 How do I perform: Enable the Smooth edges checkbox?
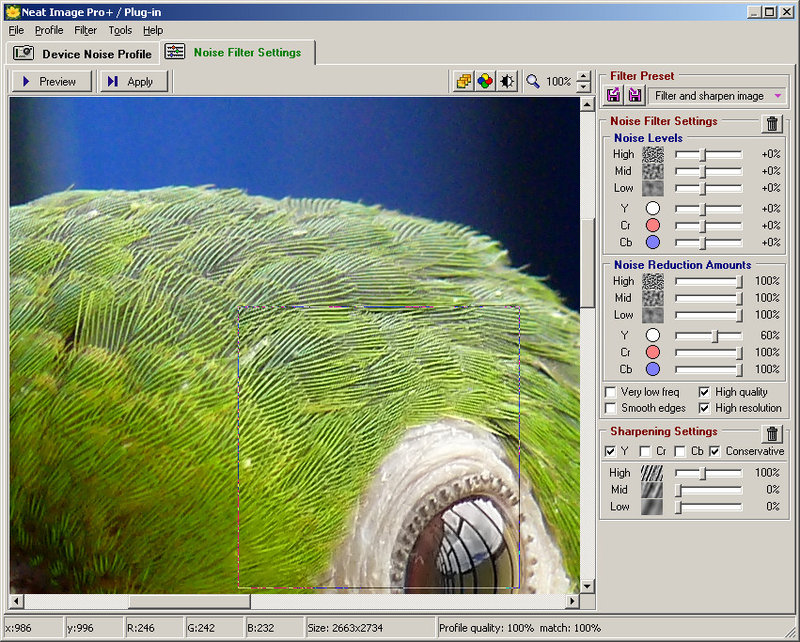(610, 408)
